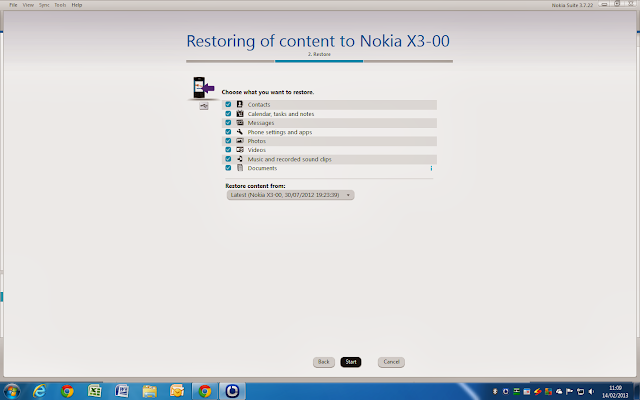Click the wrench icon for Phone settings and apps
This screenshot has height=400, width=640.
pos(240,131)
